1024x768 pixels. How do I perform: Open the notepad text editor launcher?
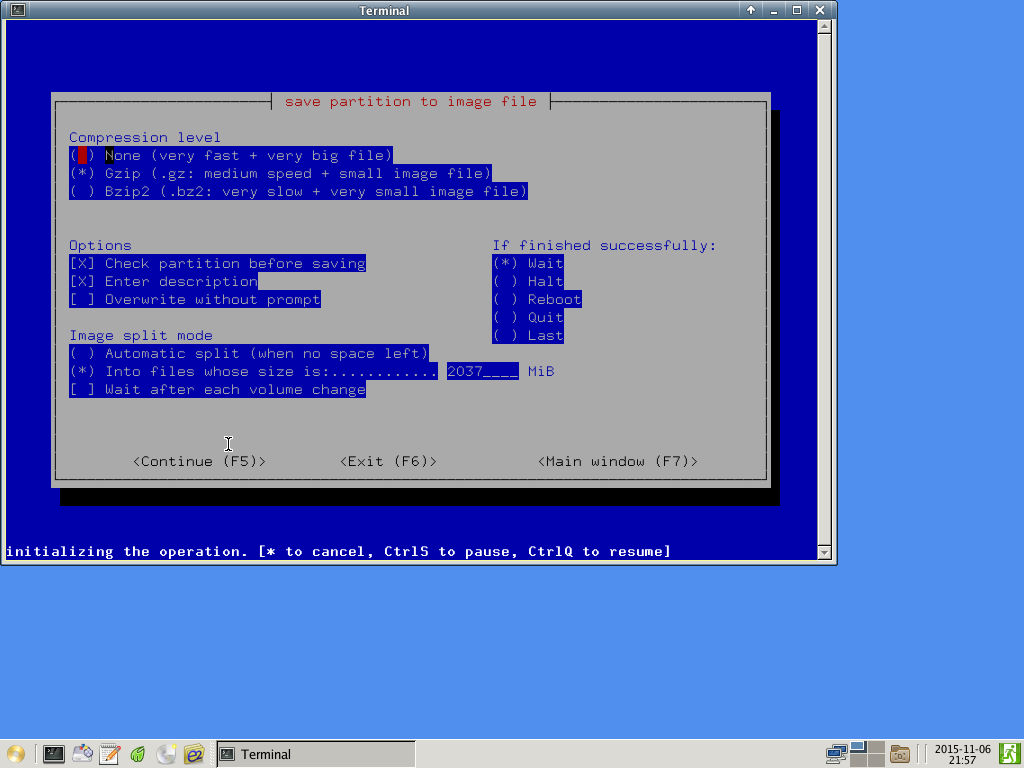(110, 754)
